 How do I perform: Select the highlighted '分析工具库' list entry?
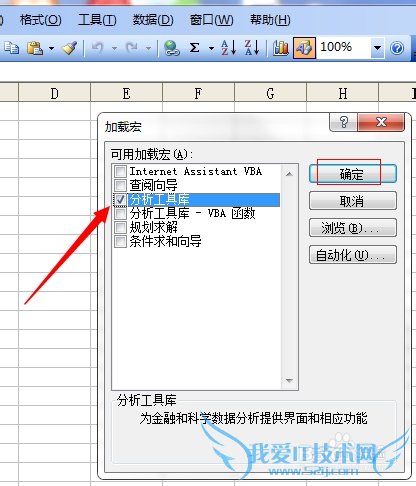[204, 199]
